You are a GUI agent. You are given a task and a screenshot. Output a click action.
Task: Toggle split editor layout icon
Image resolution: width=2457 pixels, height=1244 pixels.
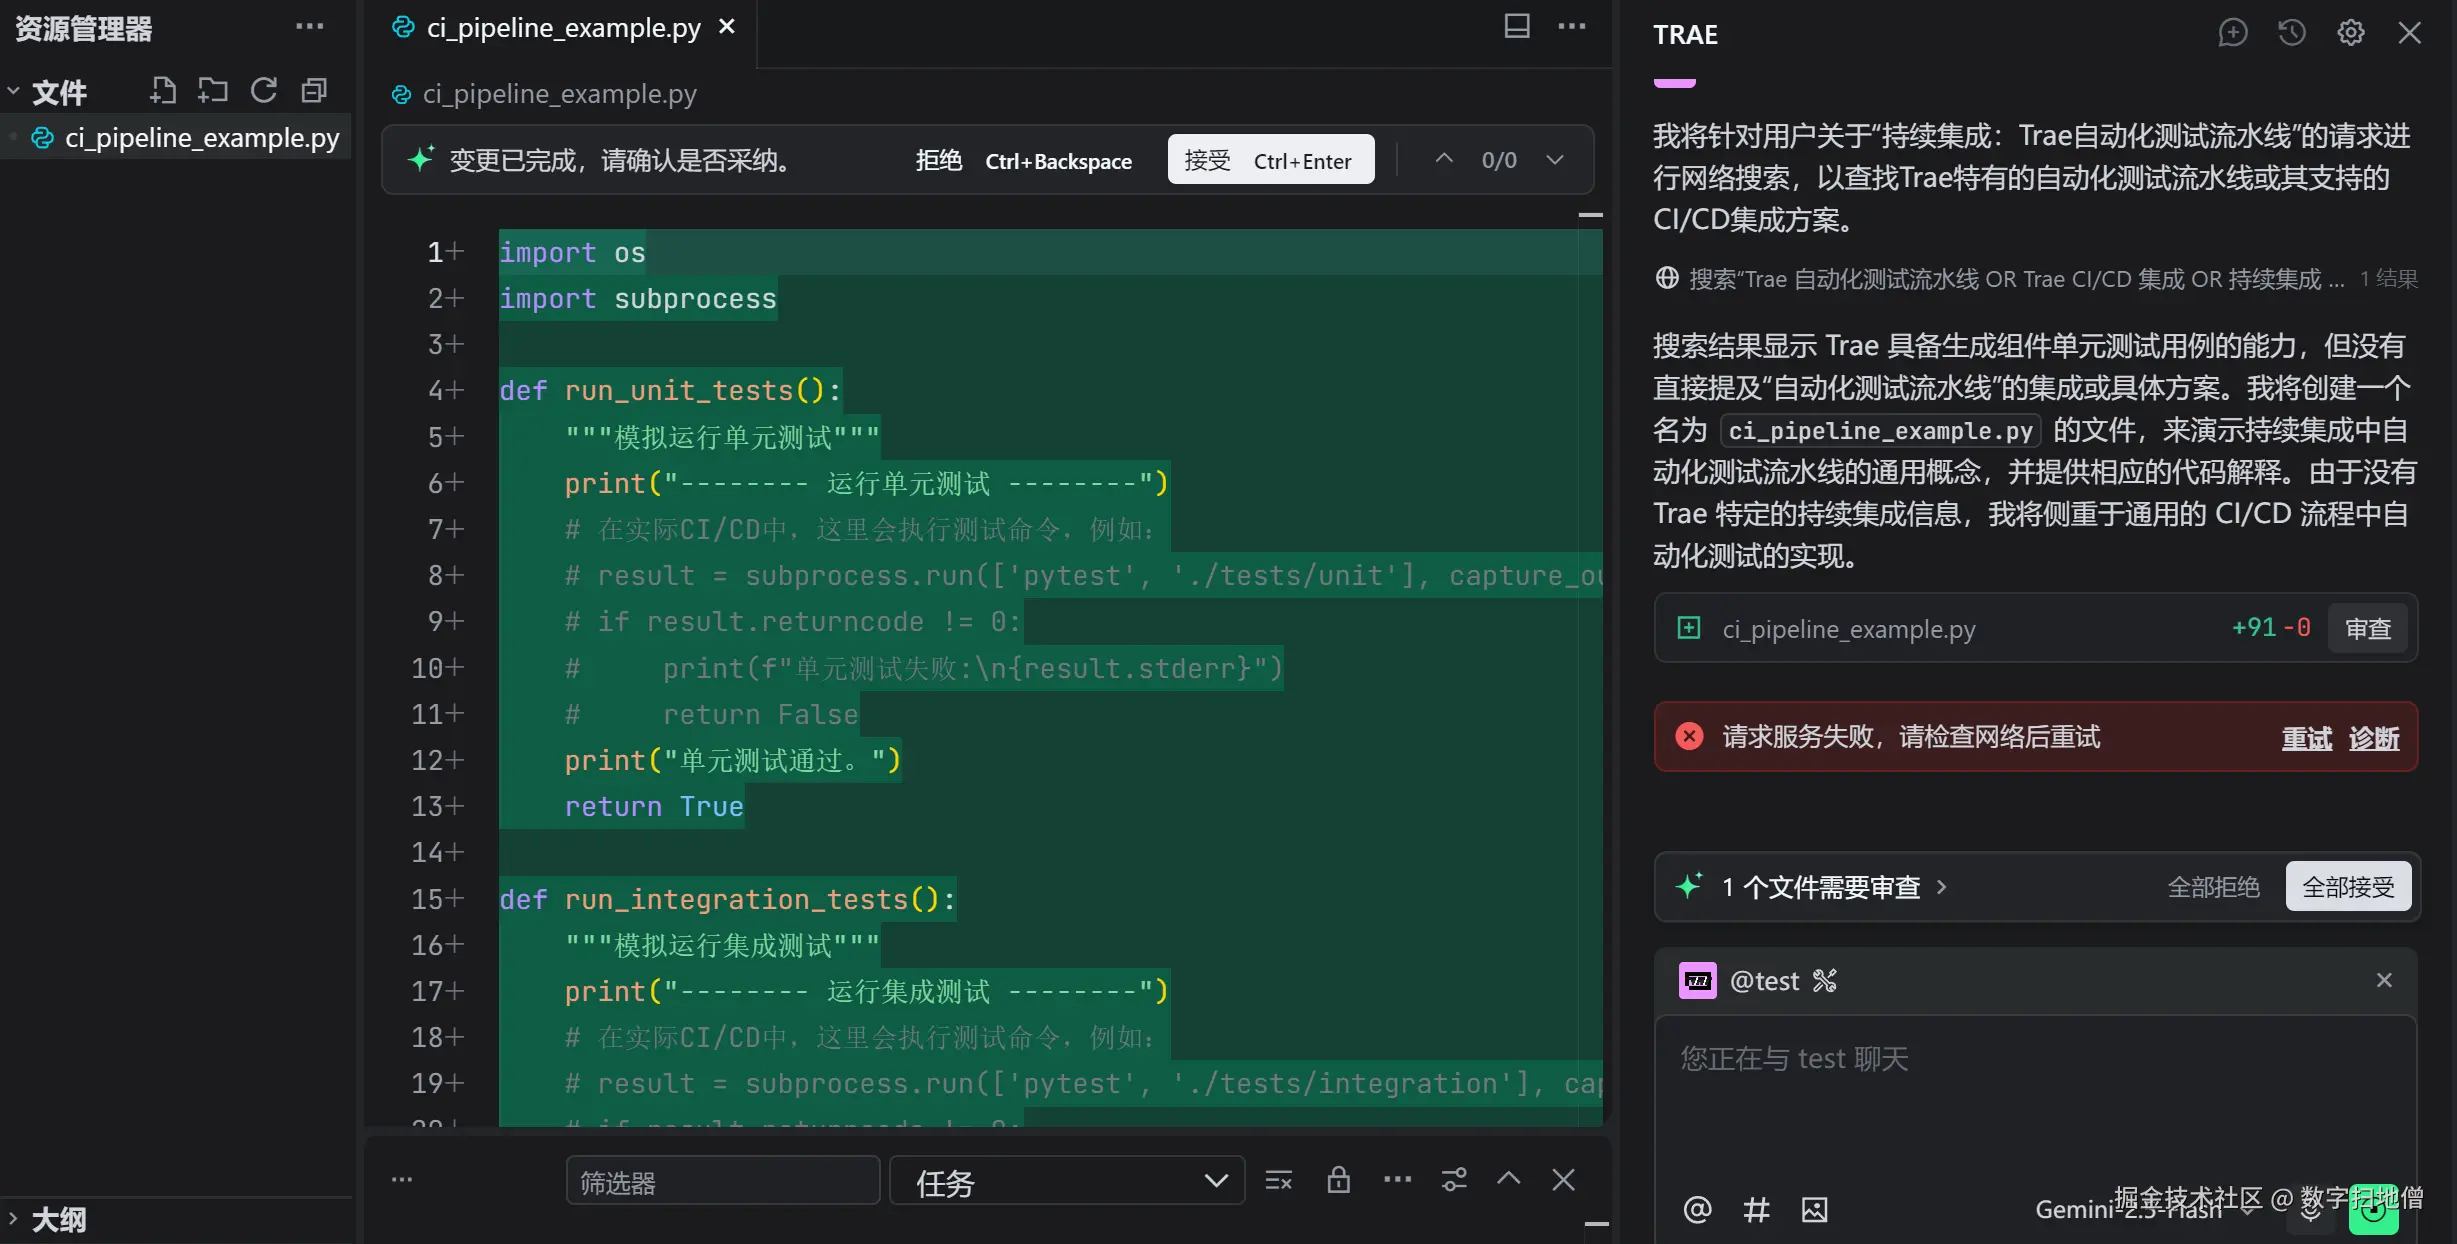pyautogui.click(x=1517, y=26)
